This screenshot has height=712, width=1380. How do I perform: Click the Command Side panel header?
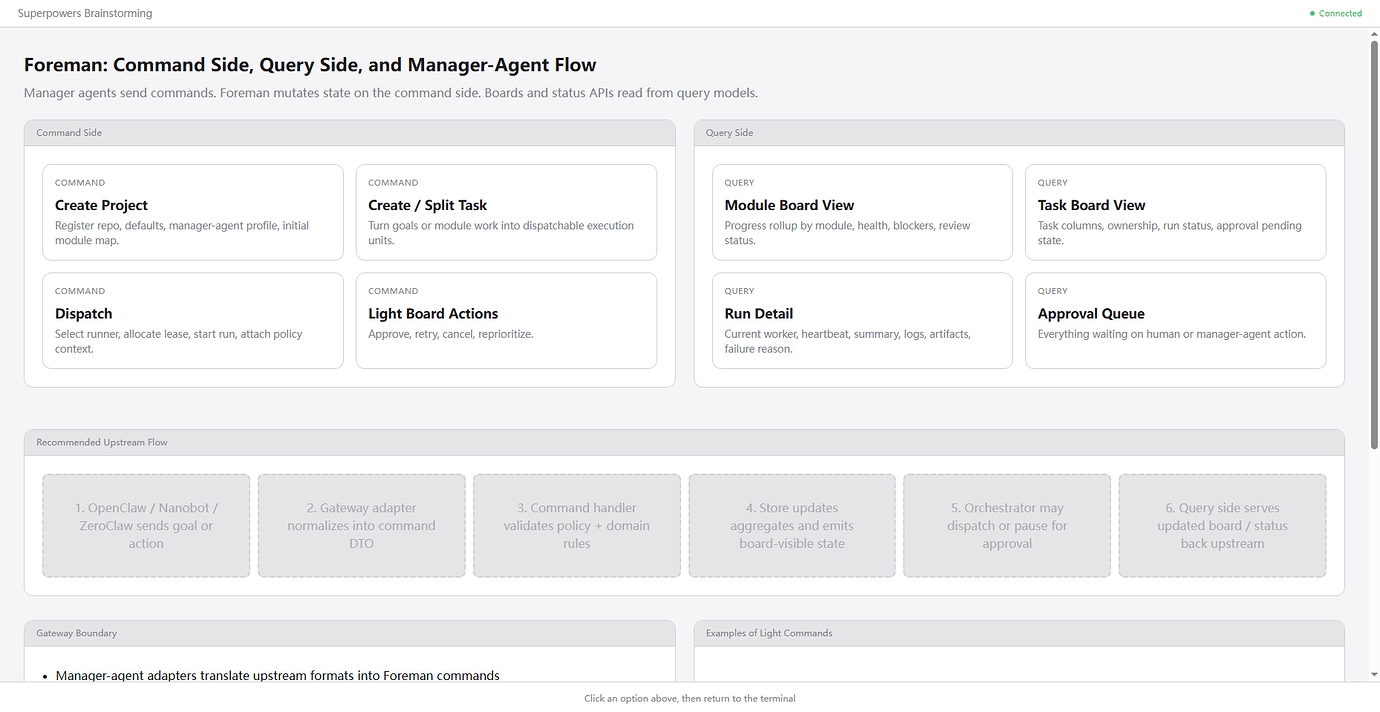tap(350, 133)
